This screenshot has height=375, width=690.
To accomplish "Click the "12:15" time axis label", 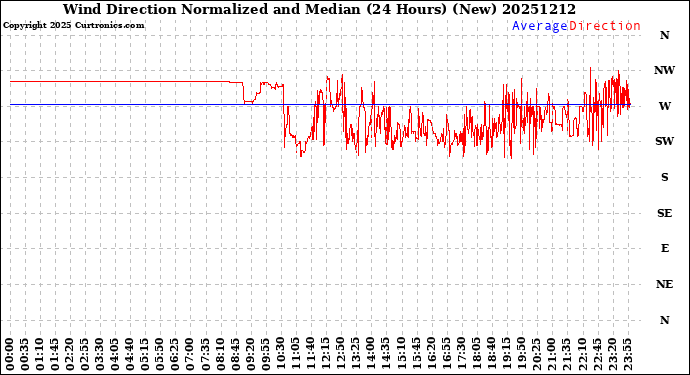I will point(326,354).
